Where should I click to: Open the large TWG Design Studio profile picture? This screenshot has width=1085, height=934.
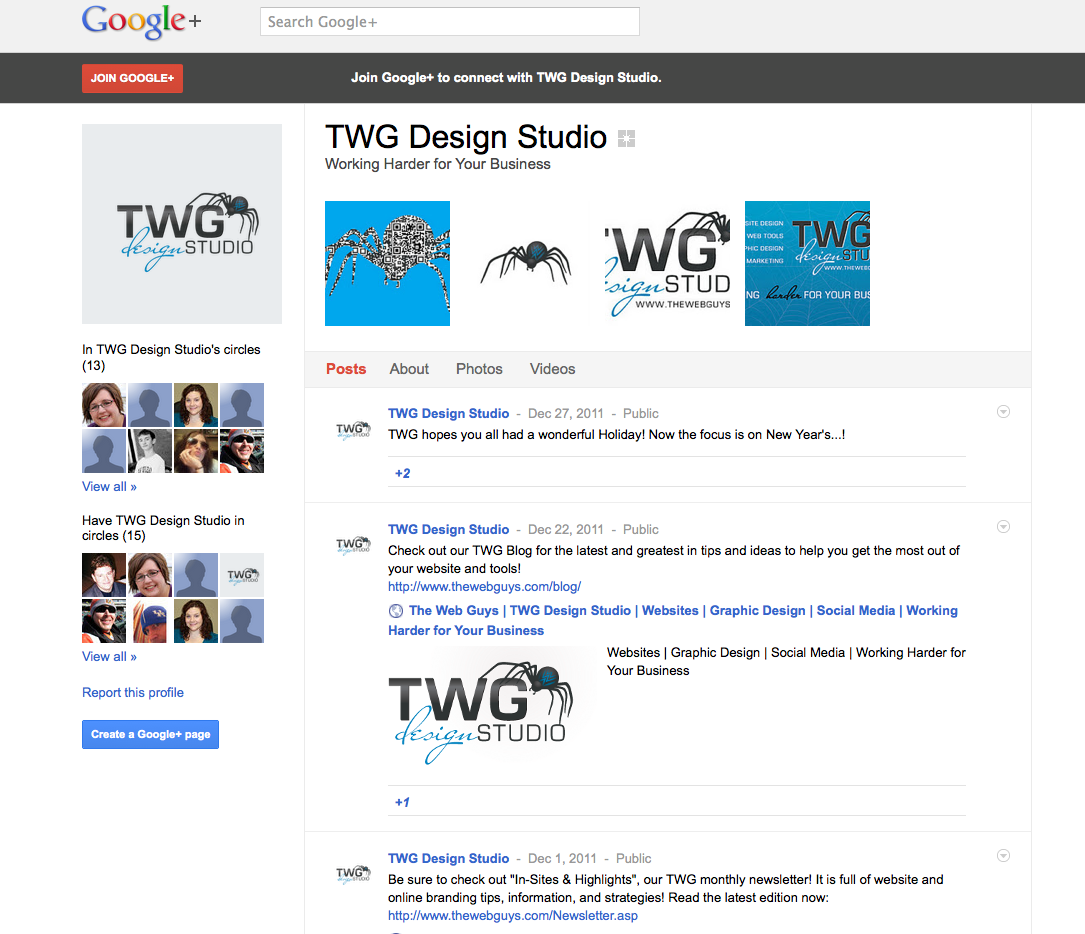point(182,224)
